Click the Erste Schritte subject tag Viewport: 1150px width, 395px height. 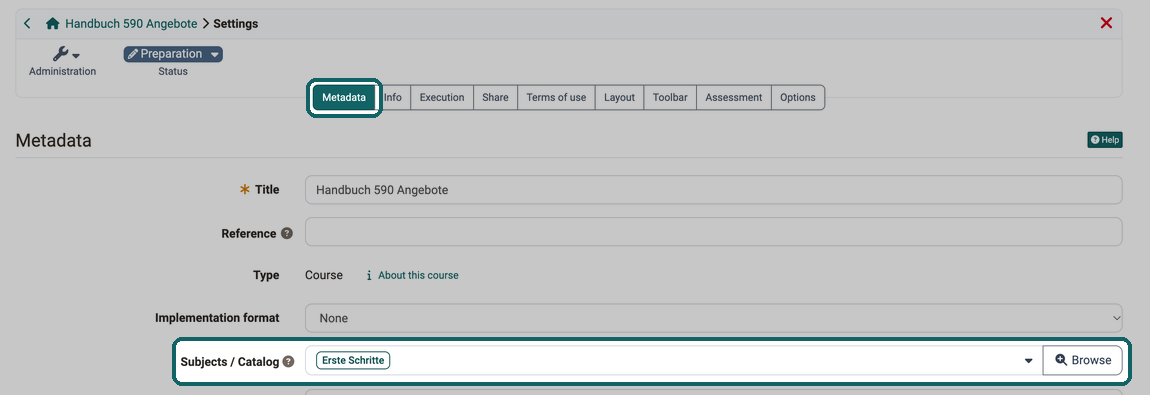[x=354, y=361]
